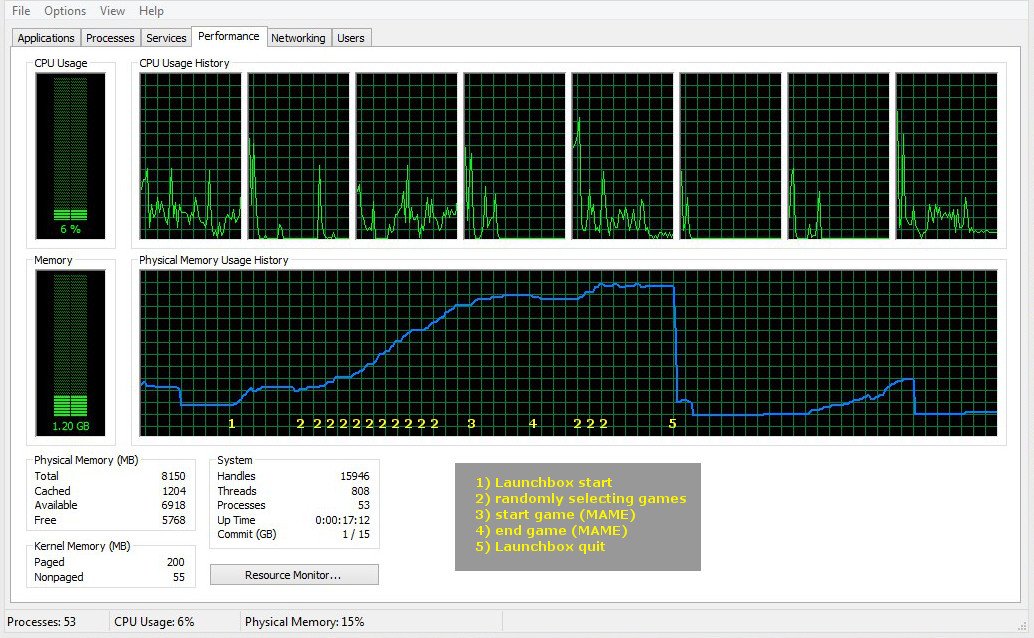Click the CPU Usage gauge showing 6 %
Image resolution: width=1034 pixels, height=638 pixels.
point(71,156)
